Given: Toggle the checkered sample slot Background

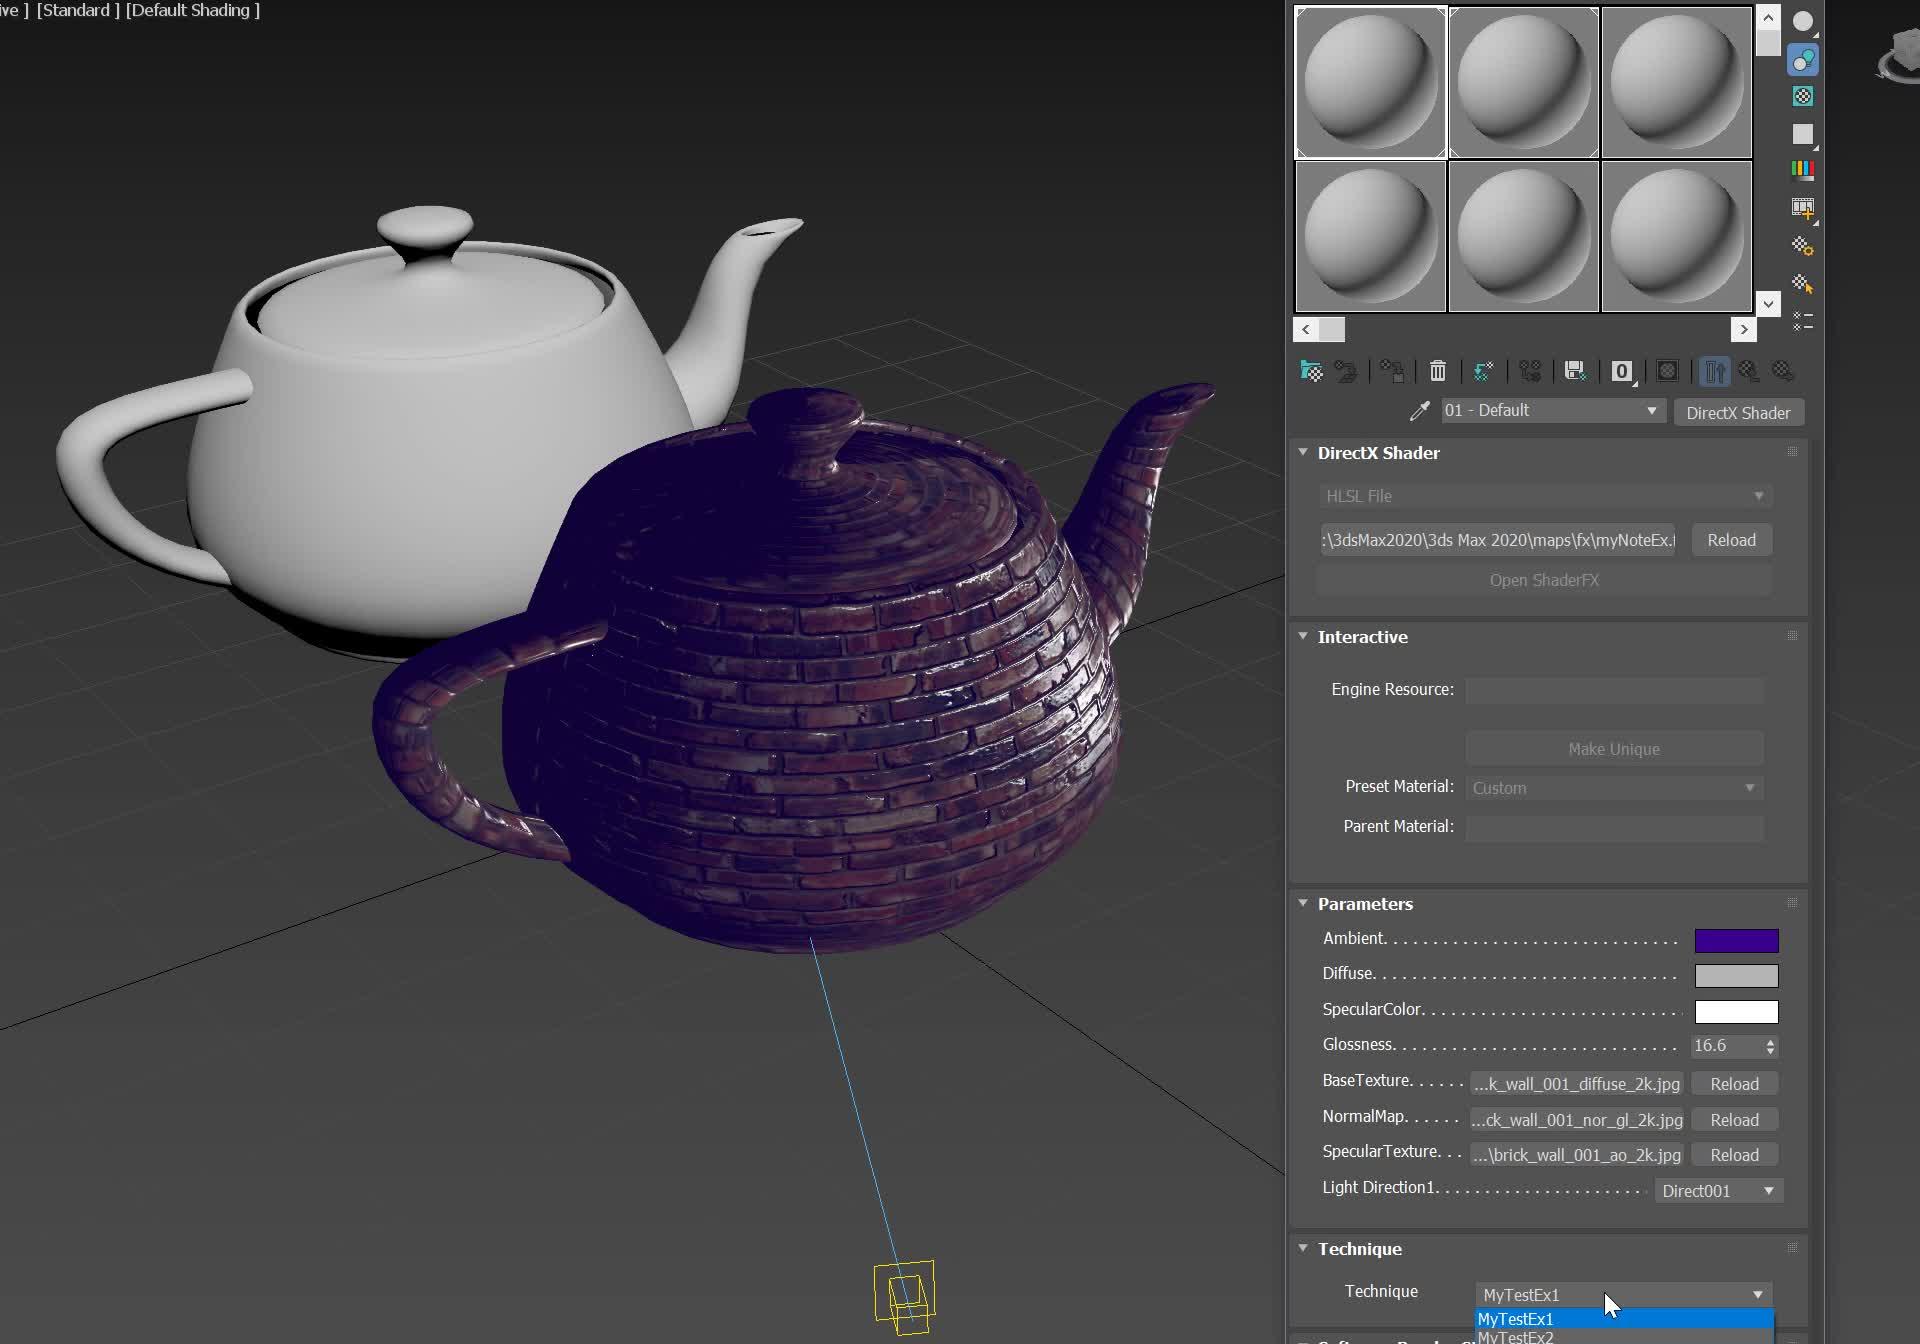Looking at the screenshot, I should [1803, 95].
